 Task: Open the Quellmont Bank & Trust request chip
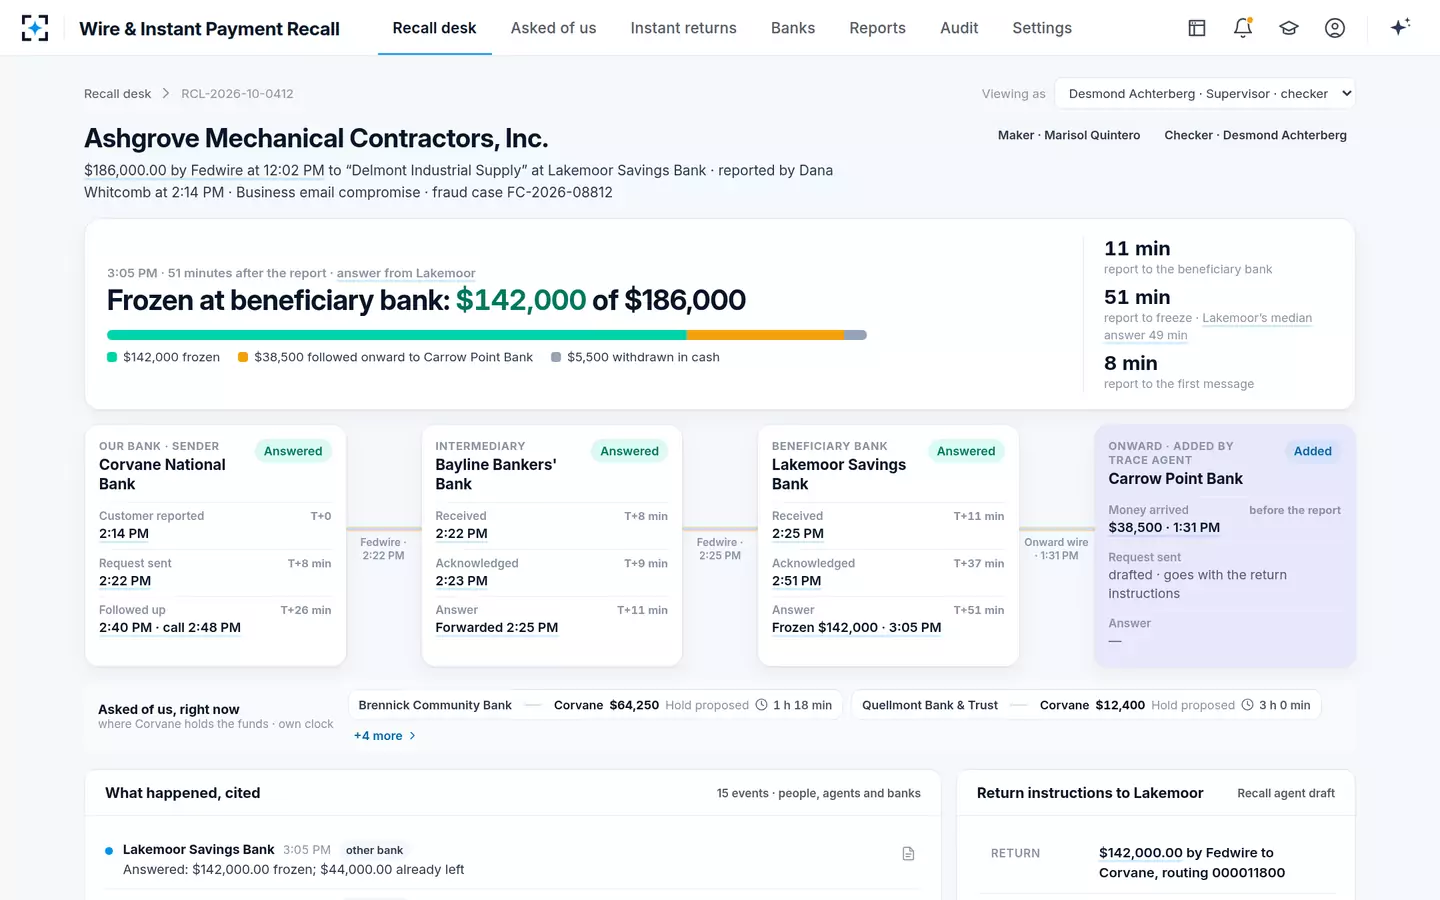[x=1086, y=705]
